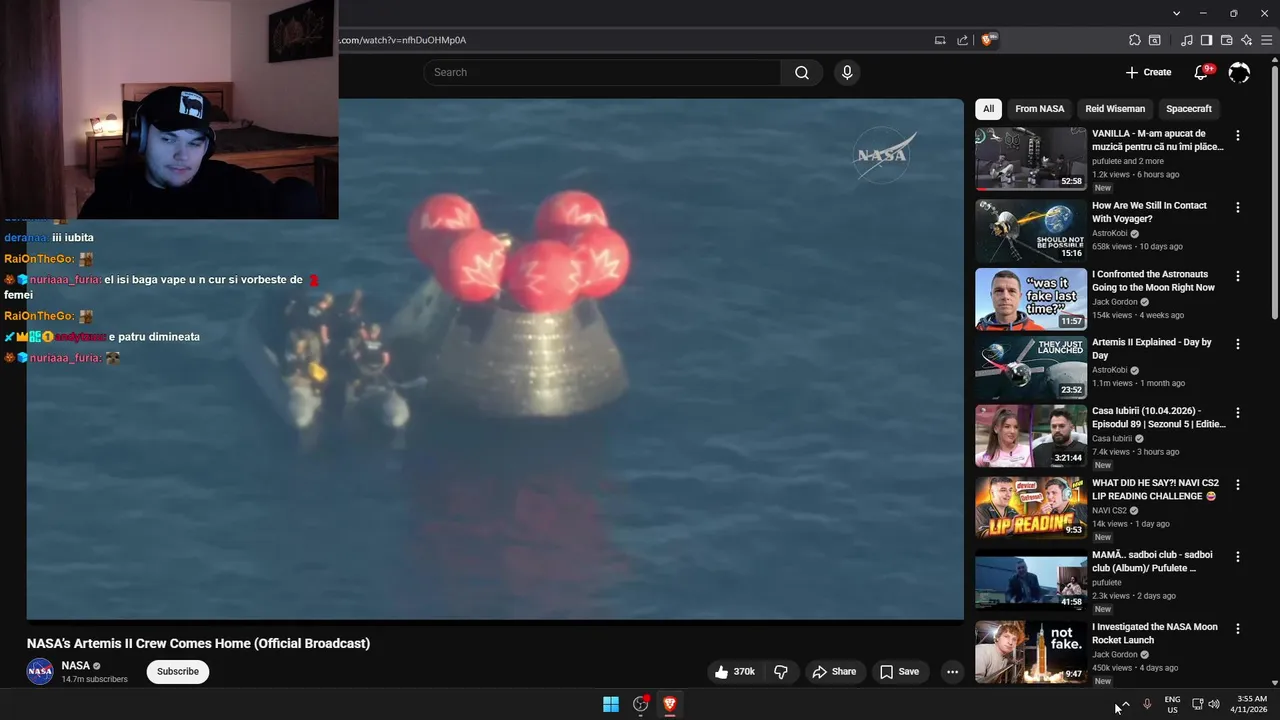Click the video title Artemis II Crew Comes Home
1280x720 pixels.
tap(198, 643)
